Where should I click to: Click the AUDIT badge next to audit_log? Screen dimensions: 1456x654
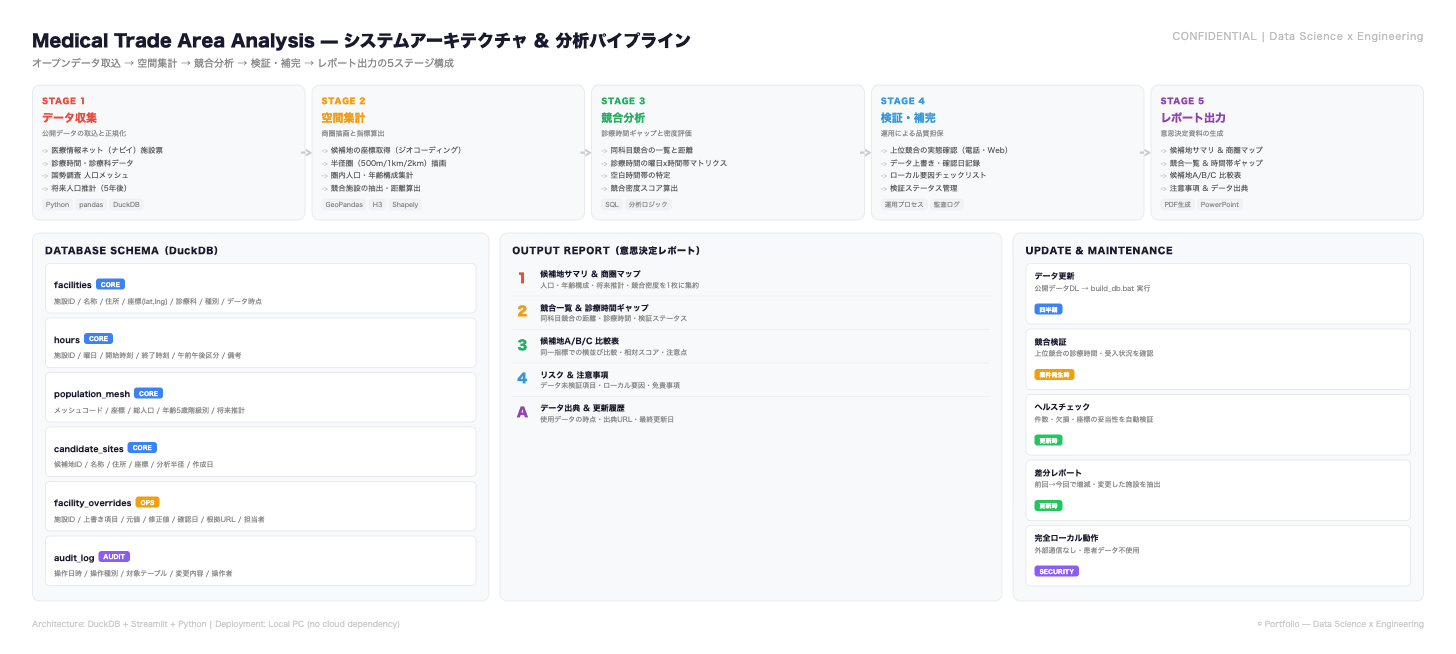click(x=114, y=557)
